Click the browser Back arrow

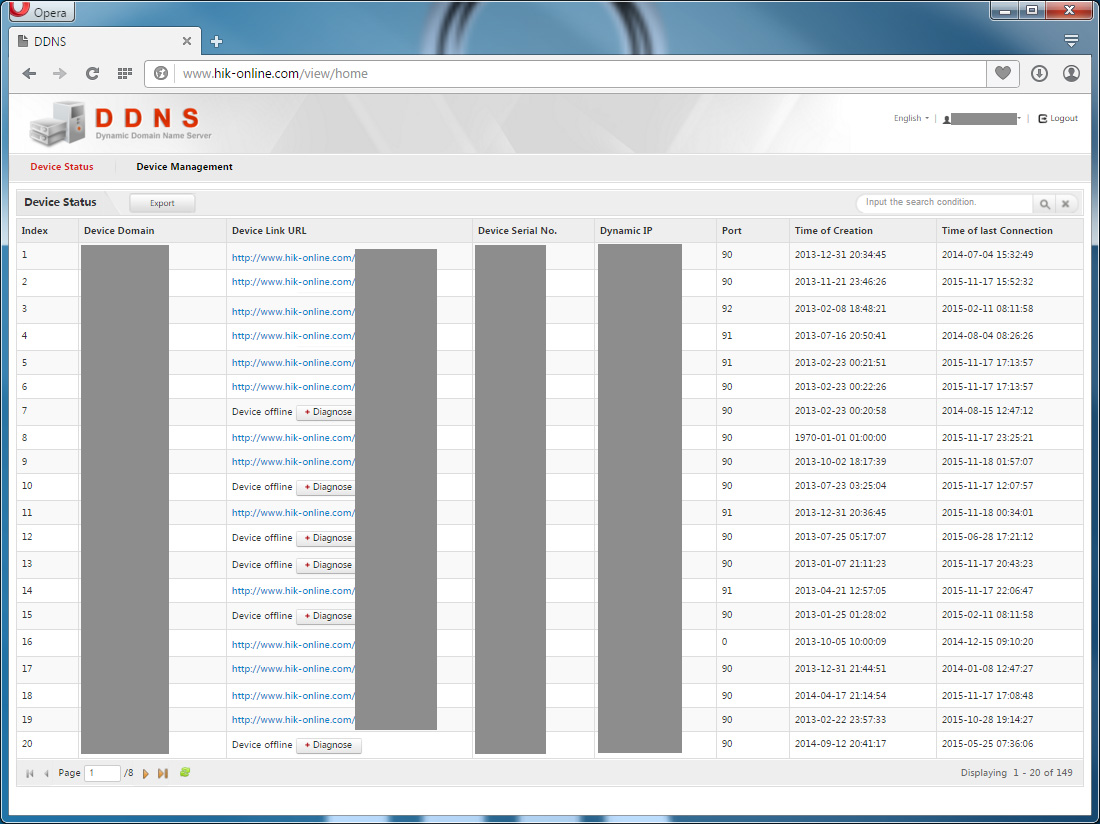click(29, 73)
